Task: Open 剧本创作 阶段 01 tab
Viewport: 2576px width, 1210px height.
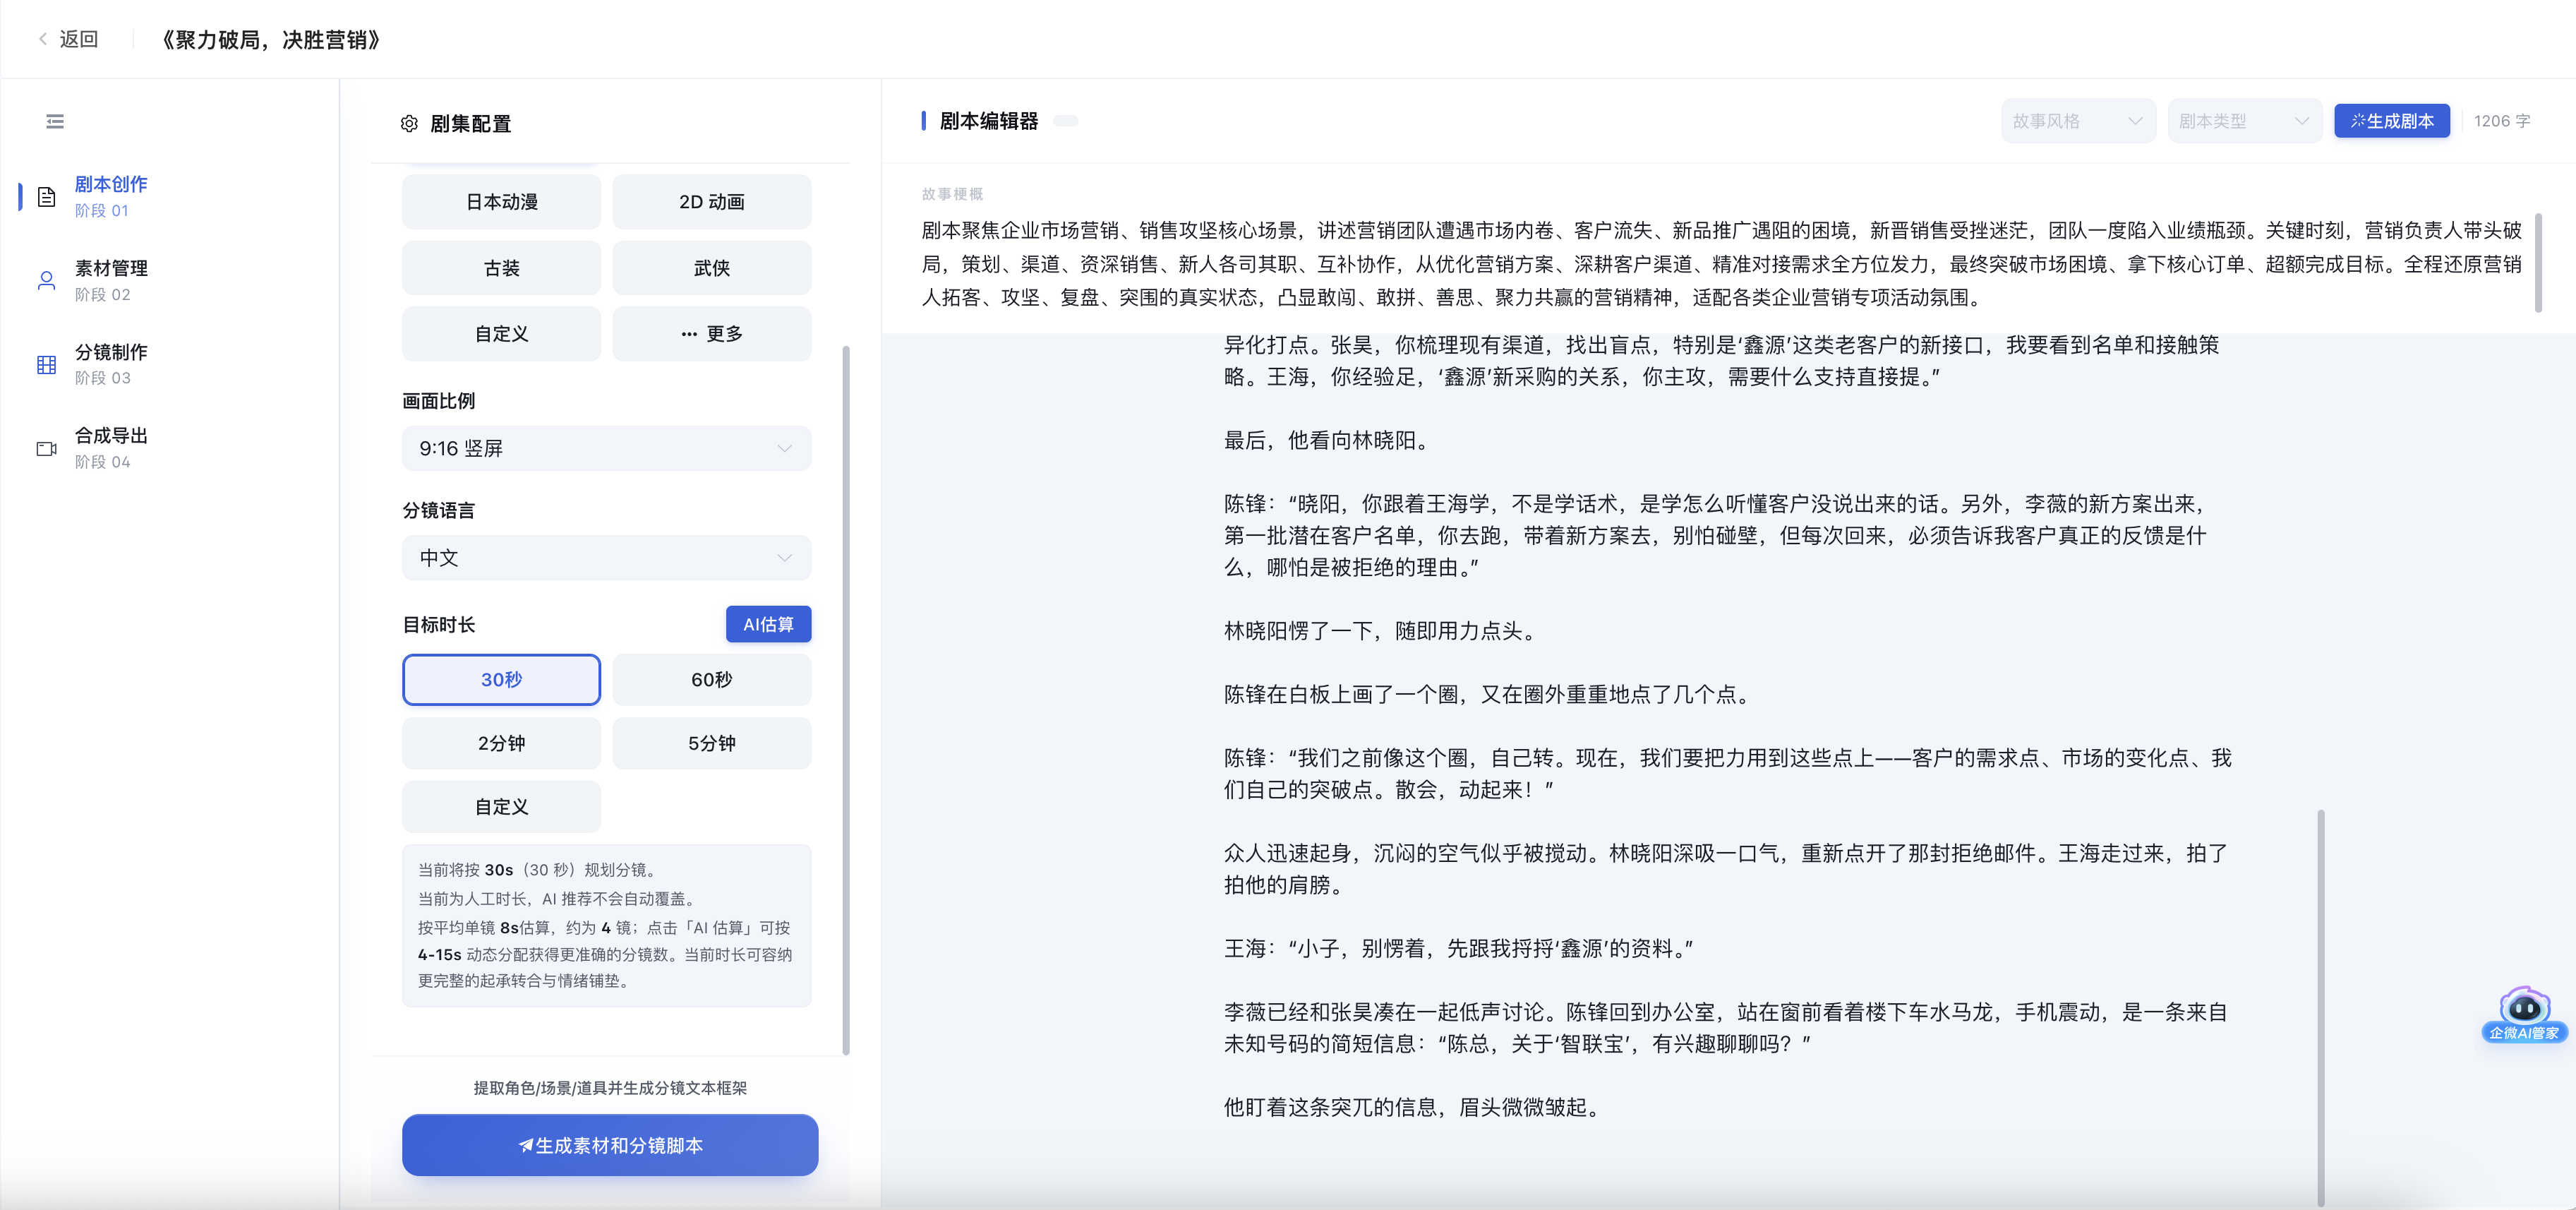Action: pos(110,196)
